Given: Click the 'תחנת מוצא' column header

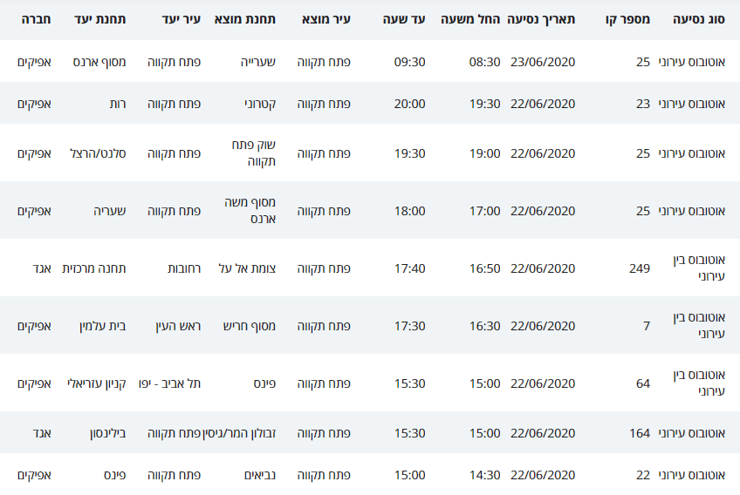Looking at the screenshot, I should (x=252, y=19).
